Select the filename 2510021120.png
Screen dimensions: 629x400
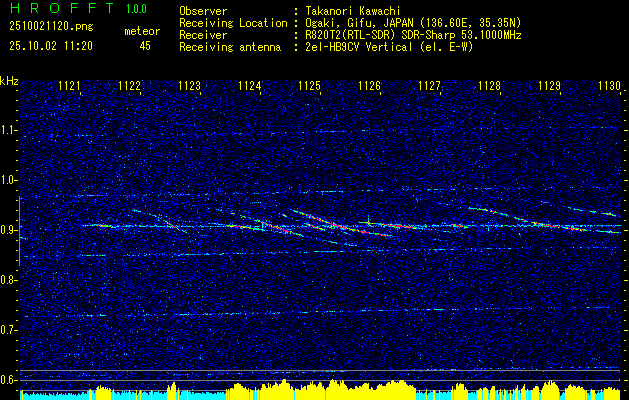pyautogui.click(x=51, y=27)
